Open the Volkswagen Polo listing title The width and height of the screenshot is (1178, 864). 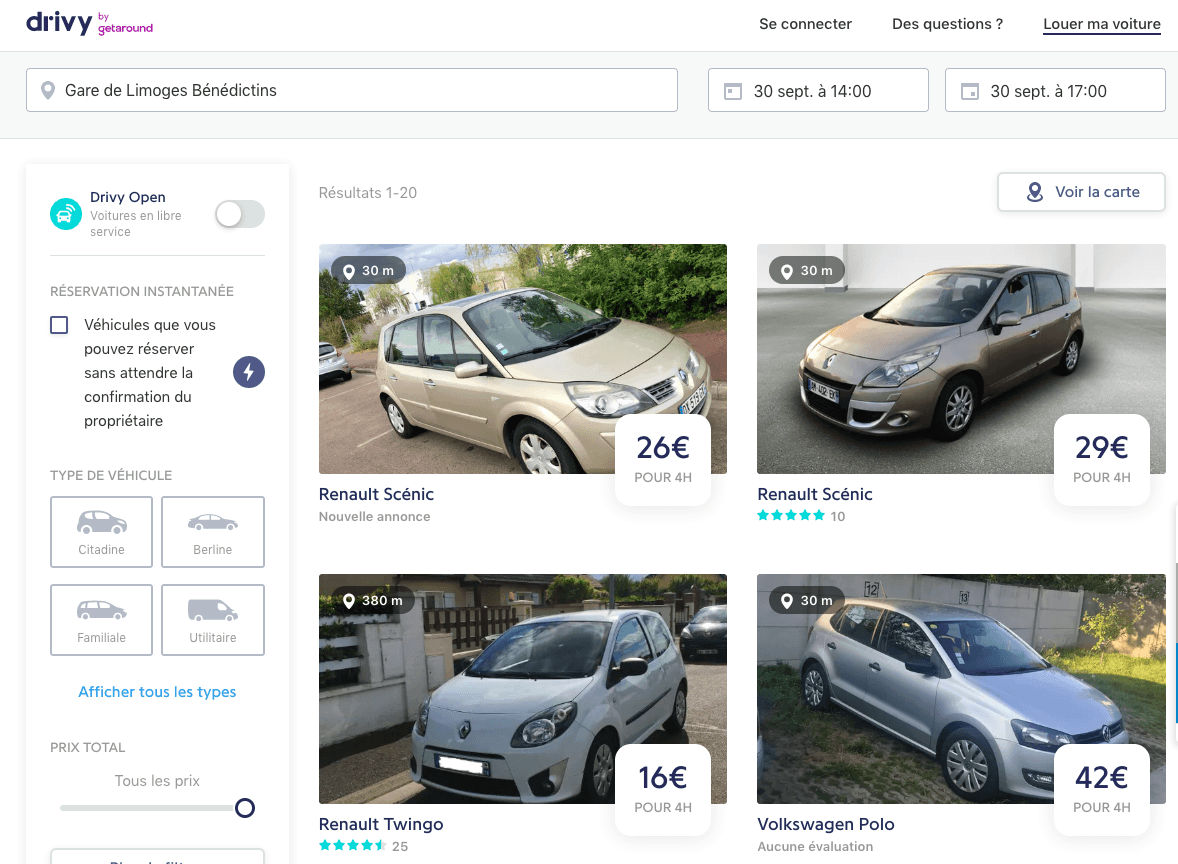826,824
